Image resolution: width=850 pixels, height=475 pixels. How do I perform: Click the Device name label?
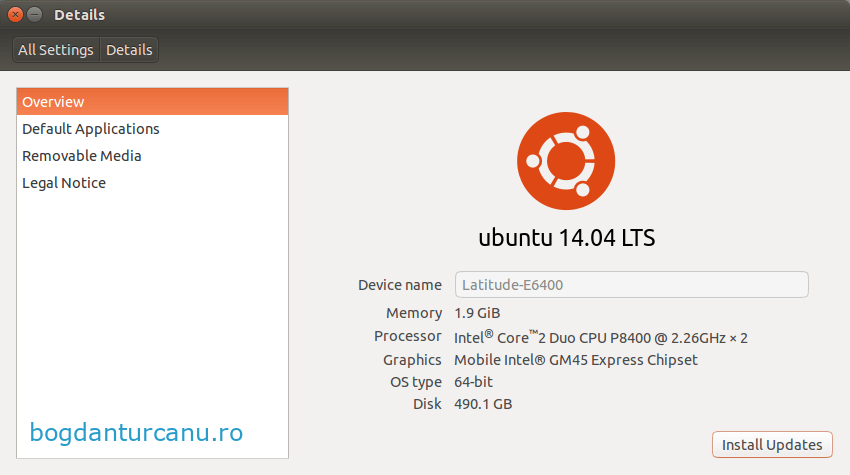pos(399,285)
